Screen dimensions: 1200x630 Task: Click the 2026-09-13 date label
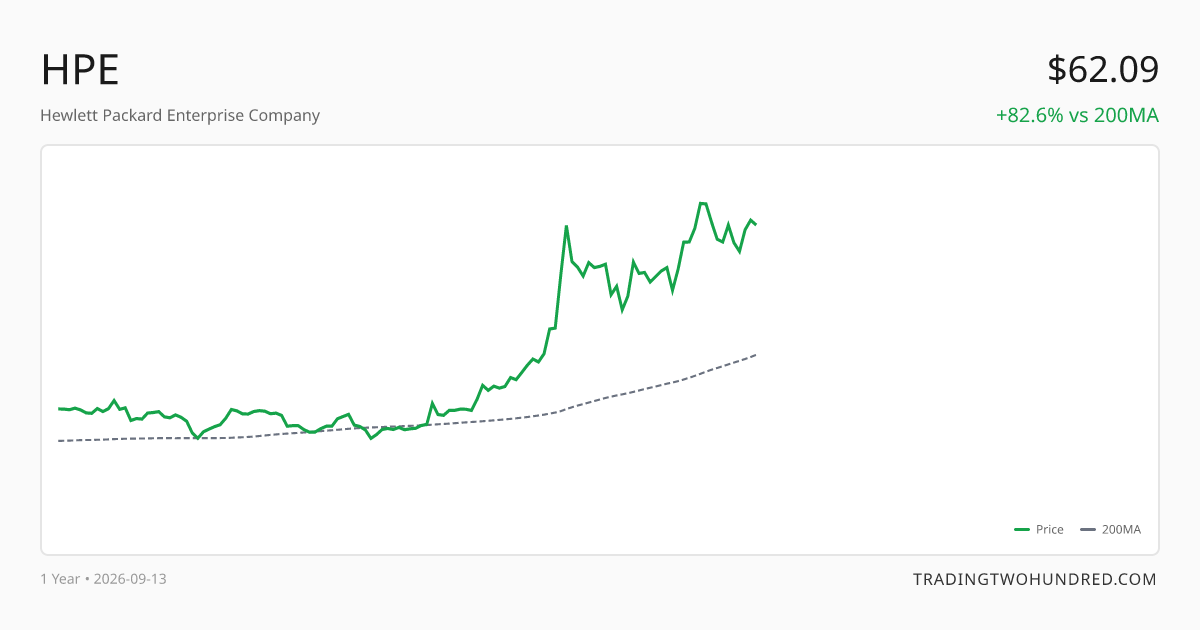[x=130, y=579]
